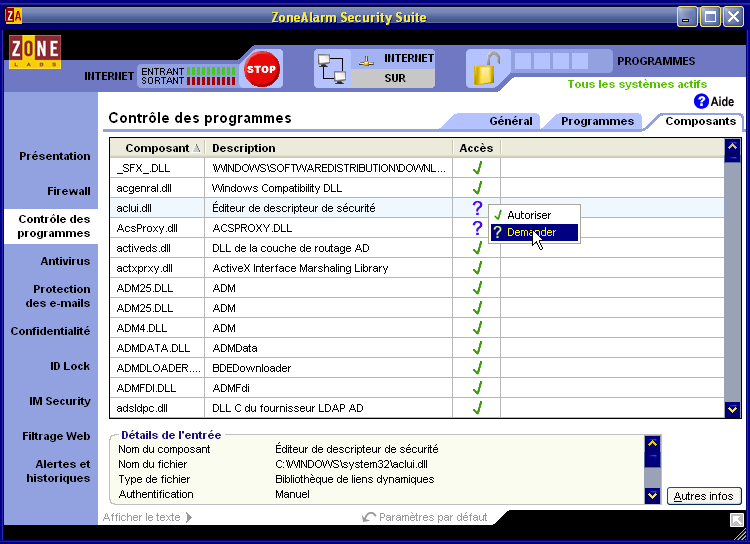Switch to the Programmes tab

click(597, 121)
